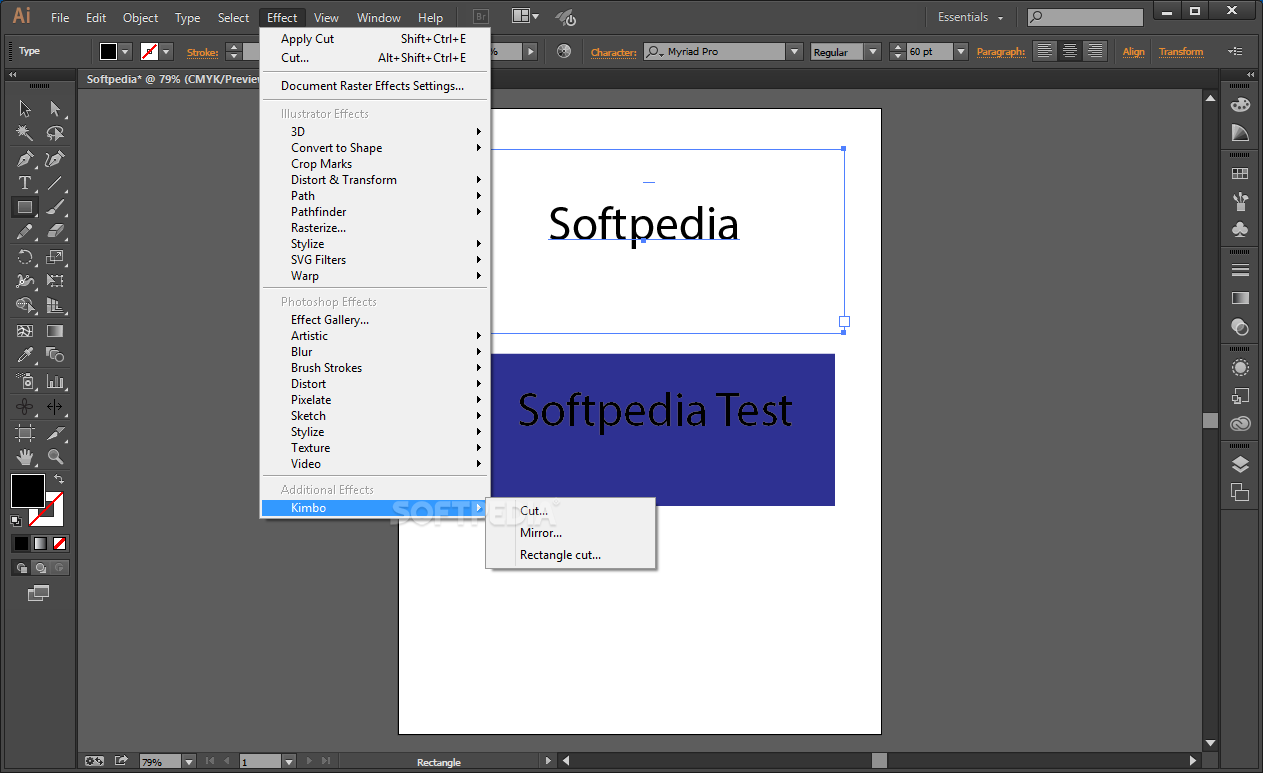The width and height of the screenshot is (1263, 773).
Task: Set alignment to Align right
Action: pos(1095,51)
